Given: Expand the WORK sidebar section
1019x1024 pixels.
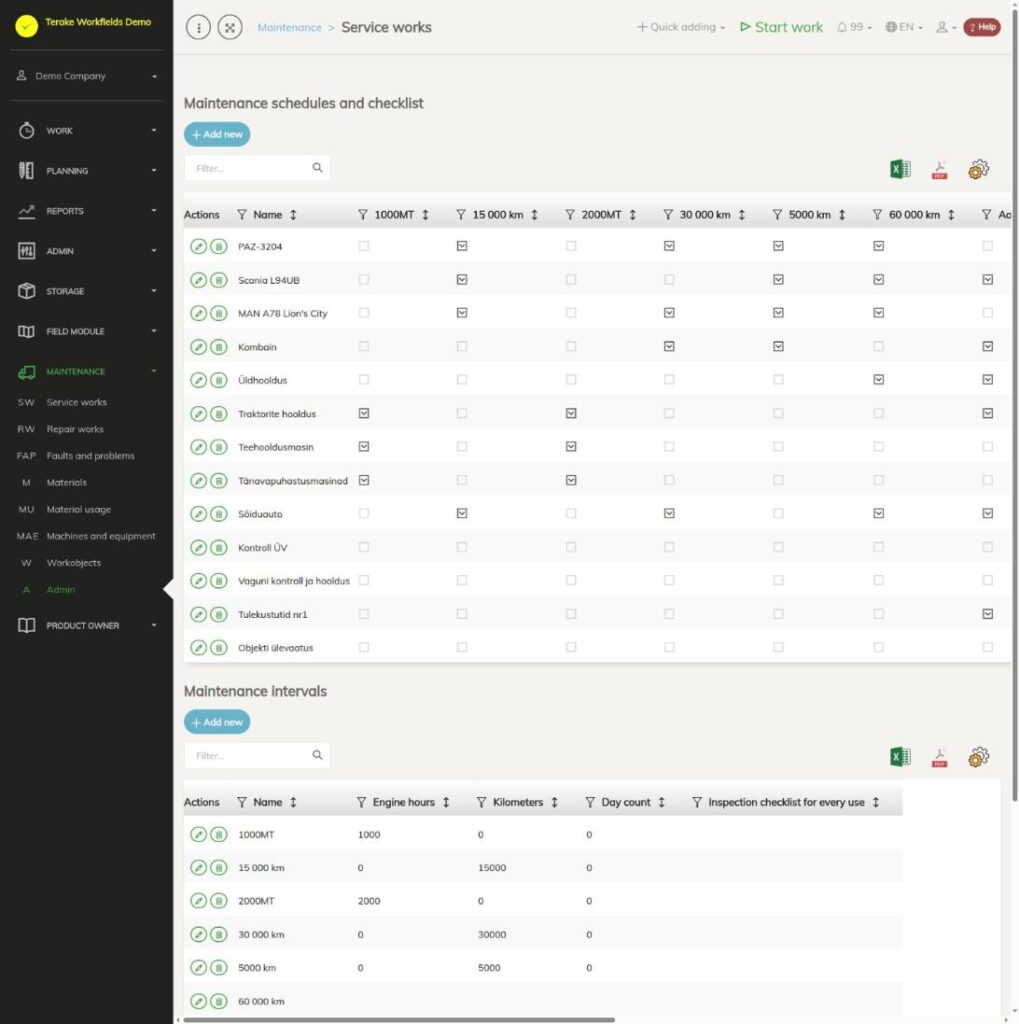Looking at the screenshot, I should tap(87, 131).
